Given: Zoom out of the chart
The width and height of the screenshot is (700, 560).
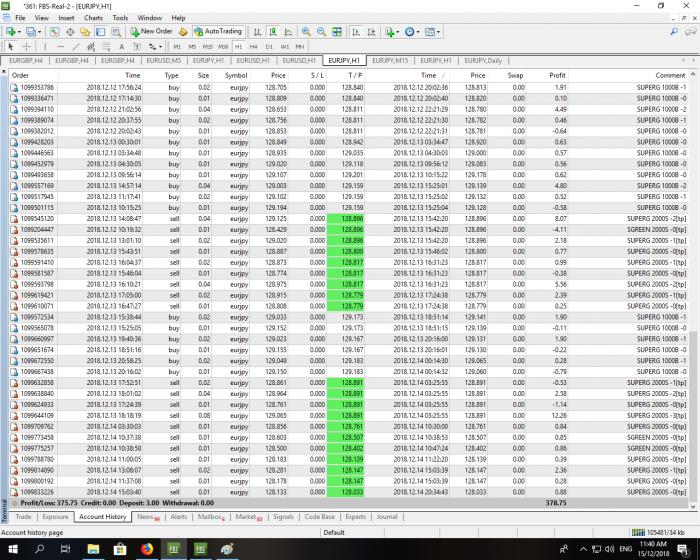Looking at the screenshot, I should [321, 32].
